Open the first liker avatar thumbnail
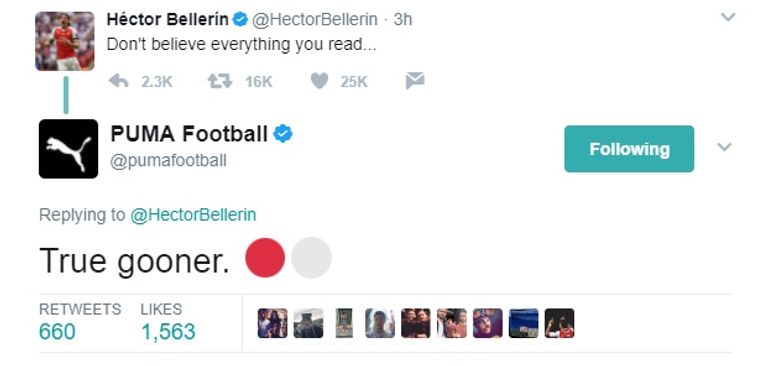768x366 pixels. 272,323
